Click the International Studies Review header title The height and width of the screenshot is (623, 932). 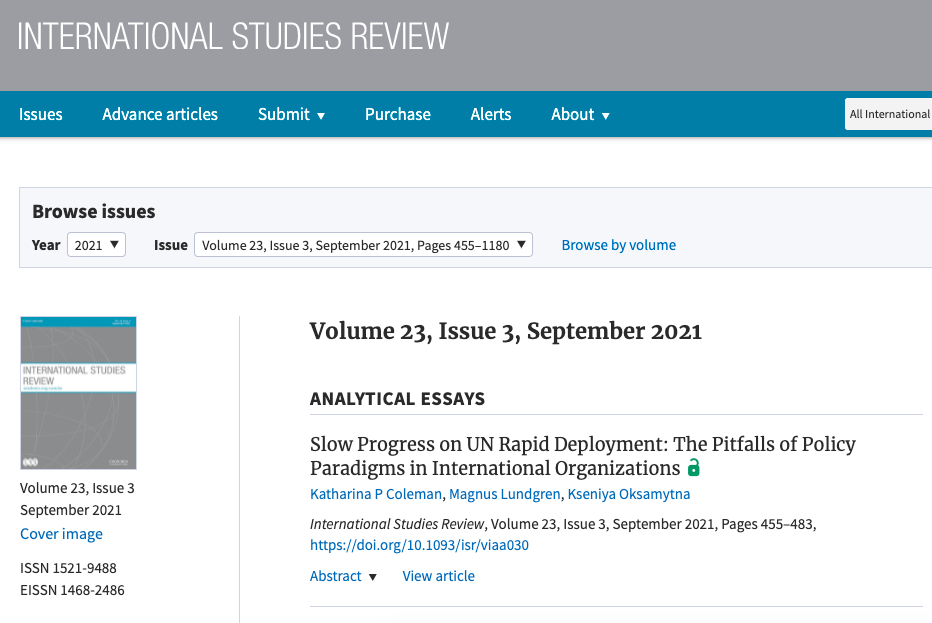(x=233, y=36)
